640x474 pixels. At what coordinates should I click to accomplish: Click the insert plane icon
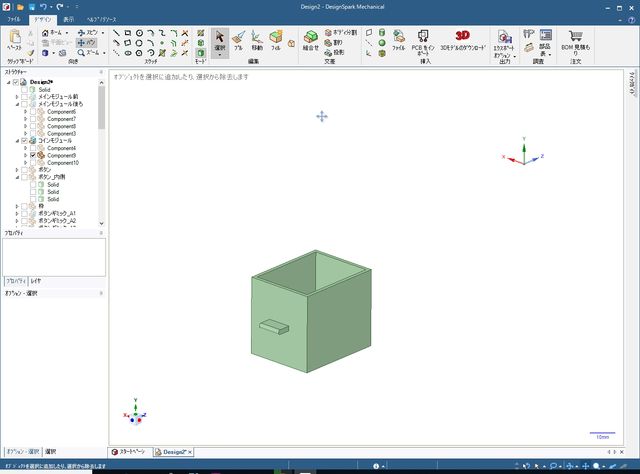click(369, 33)
